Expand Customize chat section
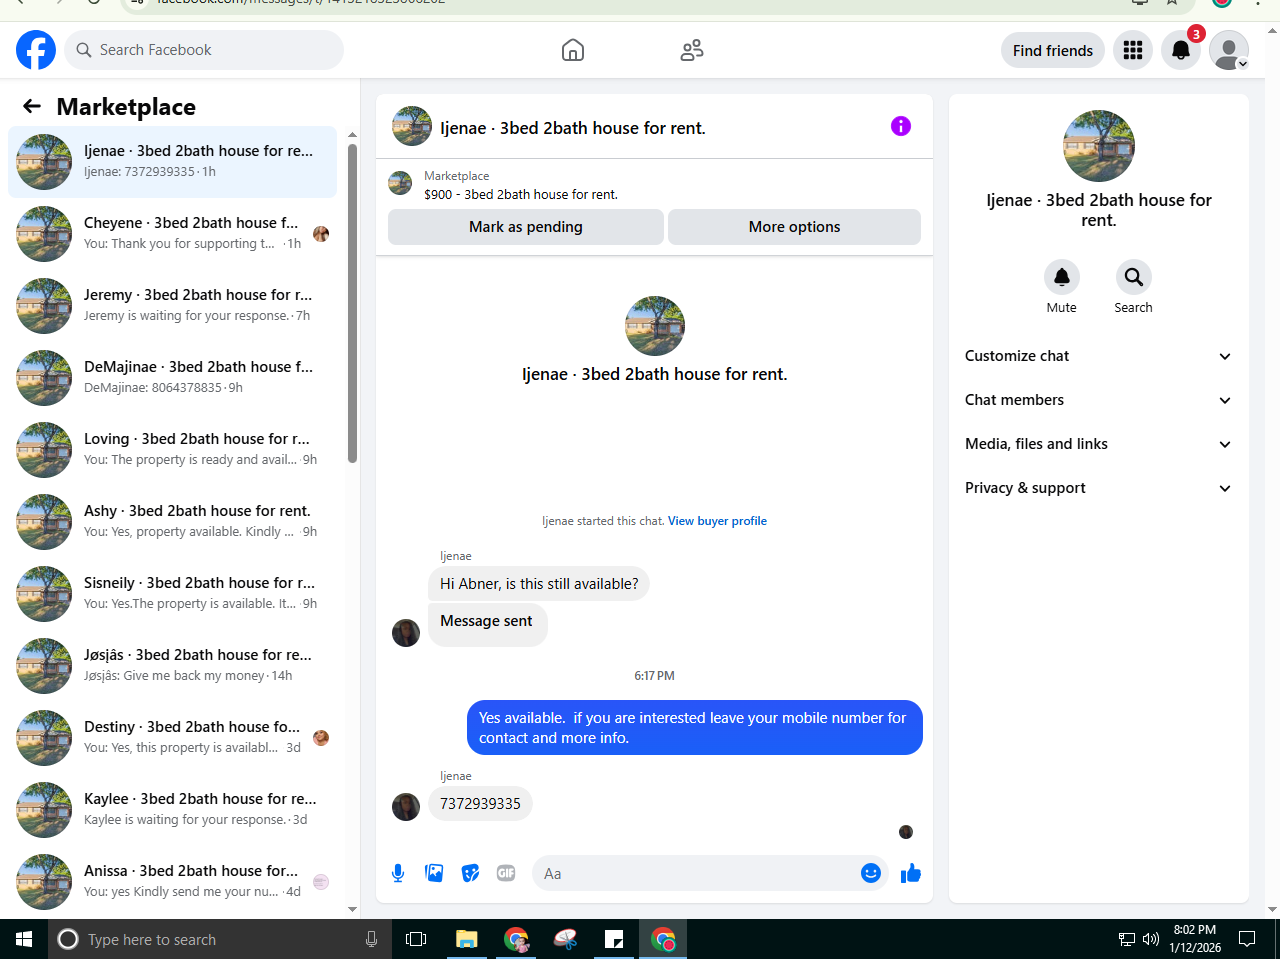 click(x=1099, y=356)
